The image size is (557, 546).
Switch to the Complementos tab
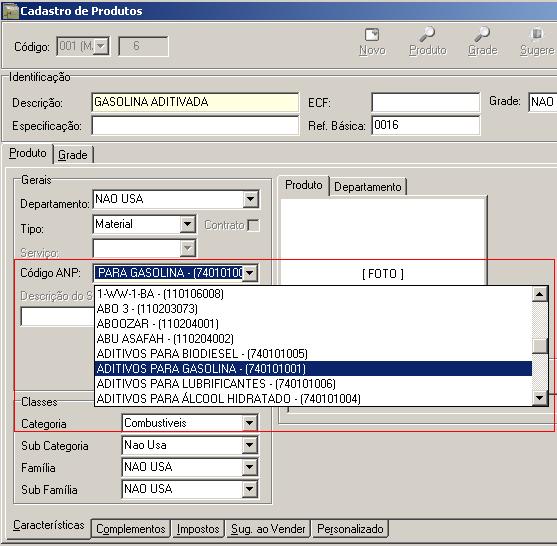(131, 529)
